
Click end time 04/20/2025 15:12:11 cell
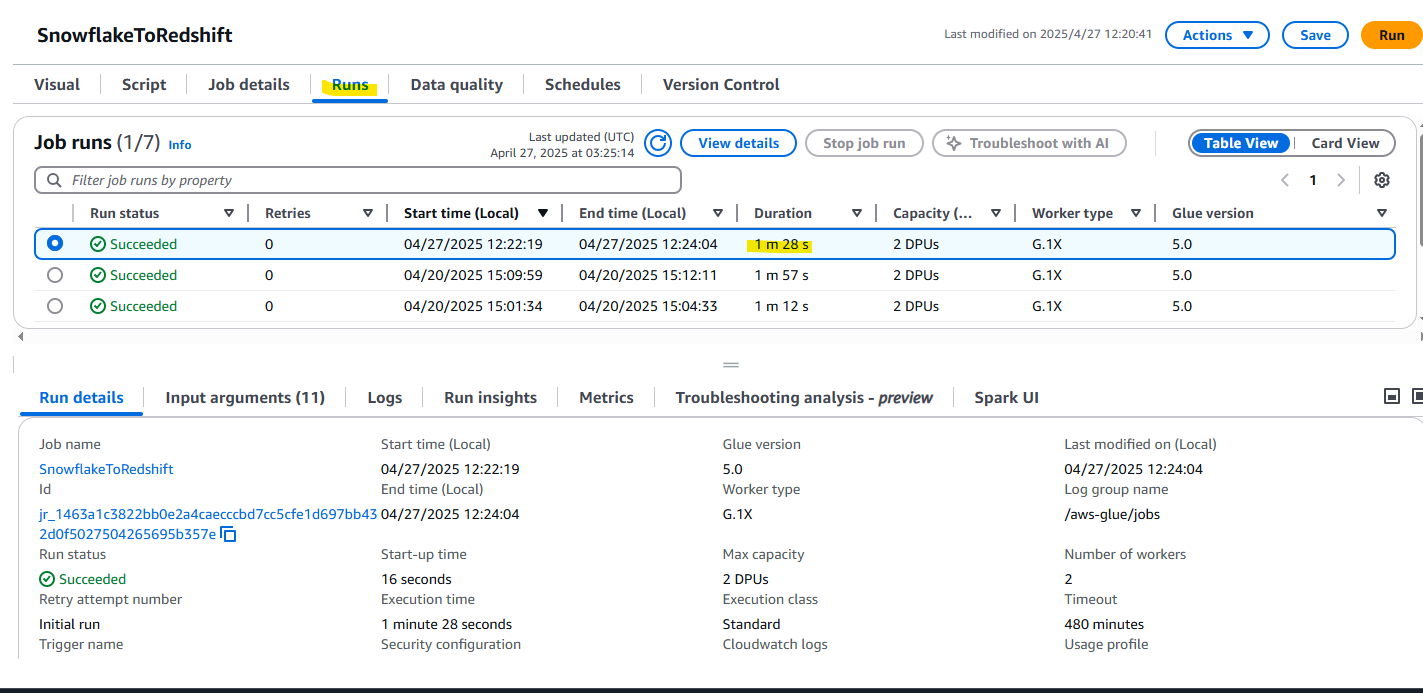click(648, 275)
